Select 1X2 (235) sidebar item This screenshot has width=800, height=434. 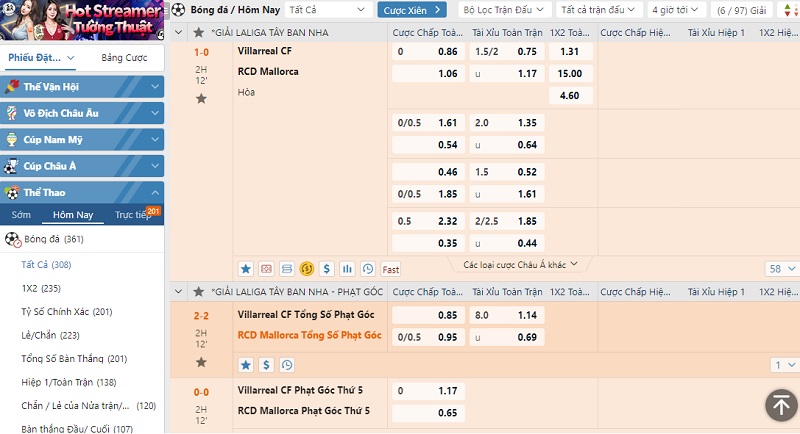41,288
